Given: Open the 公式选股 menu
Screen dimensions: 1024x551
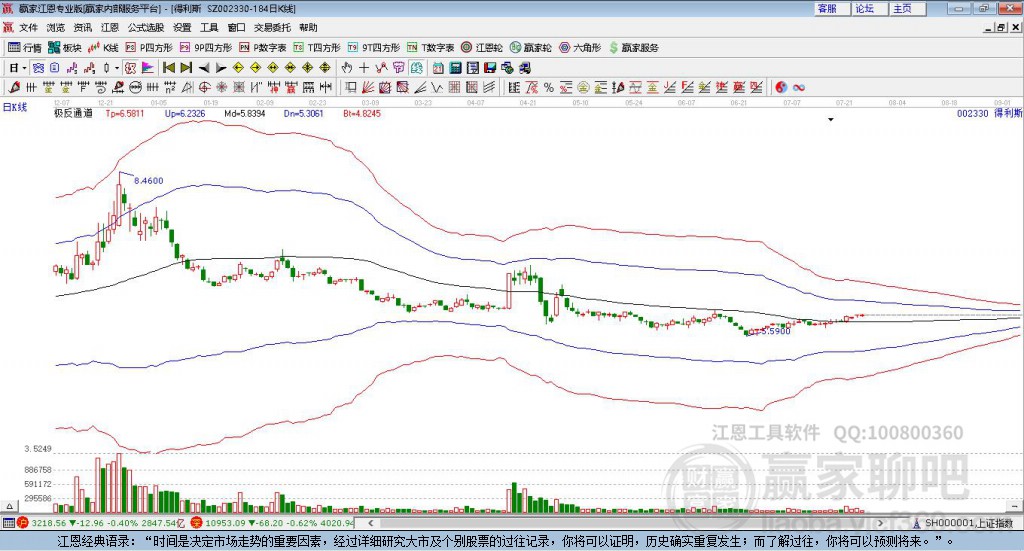Looking at the screenshot, I should [x=146, y=27].
